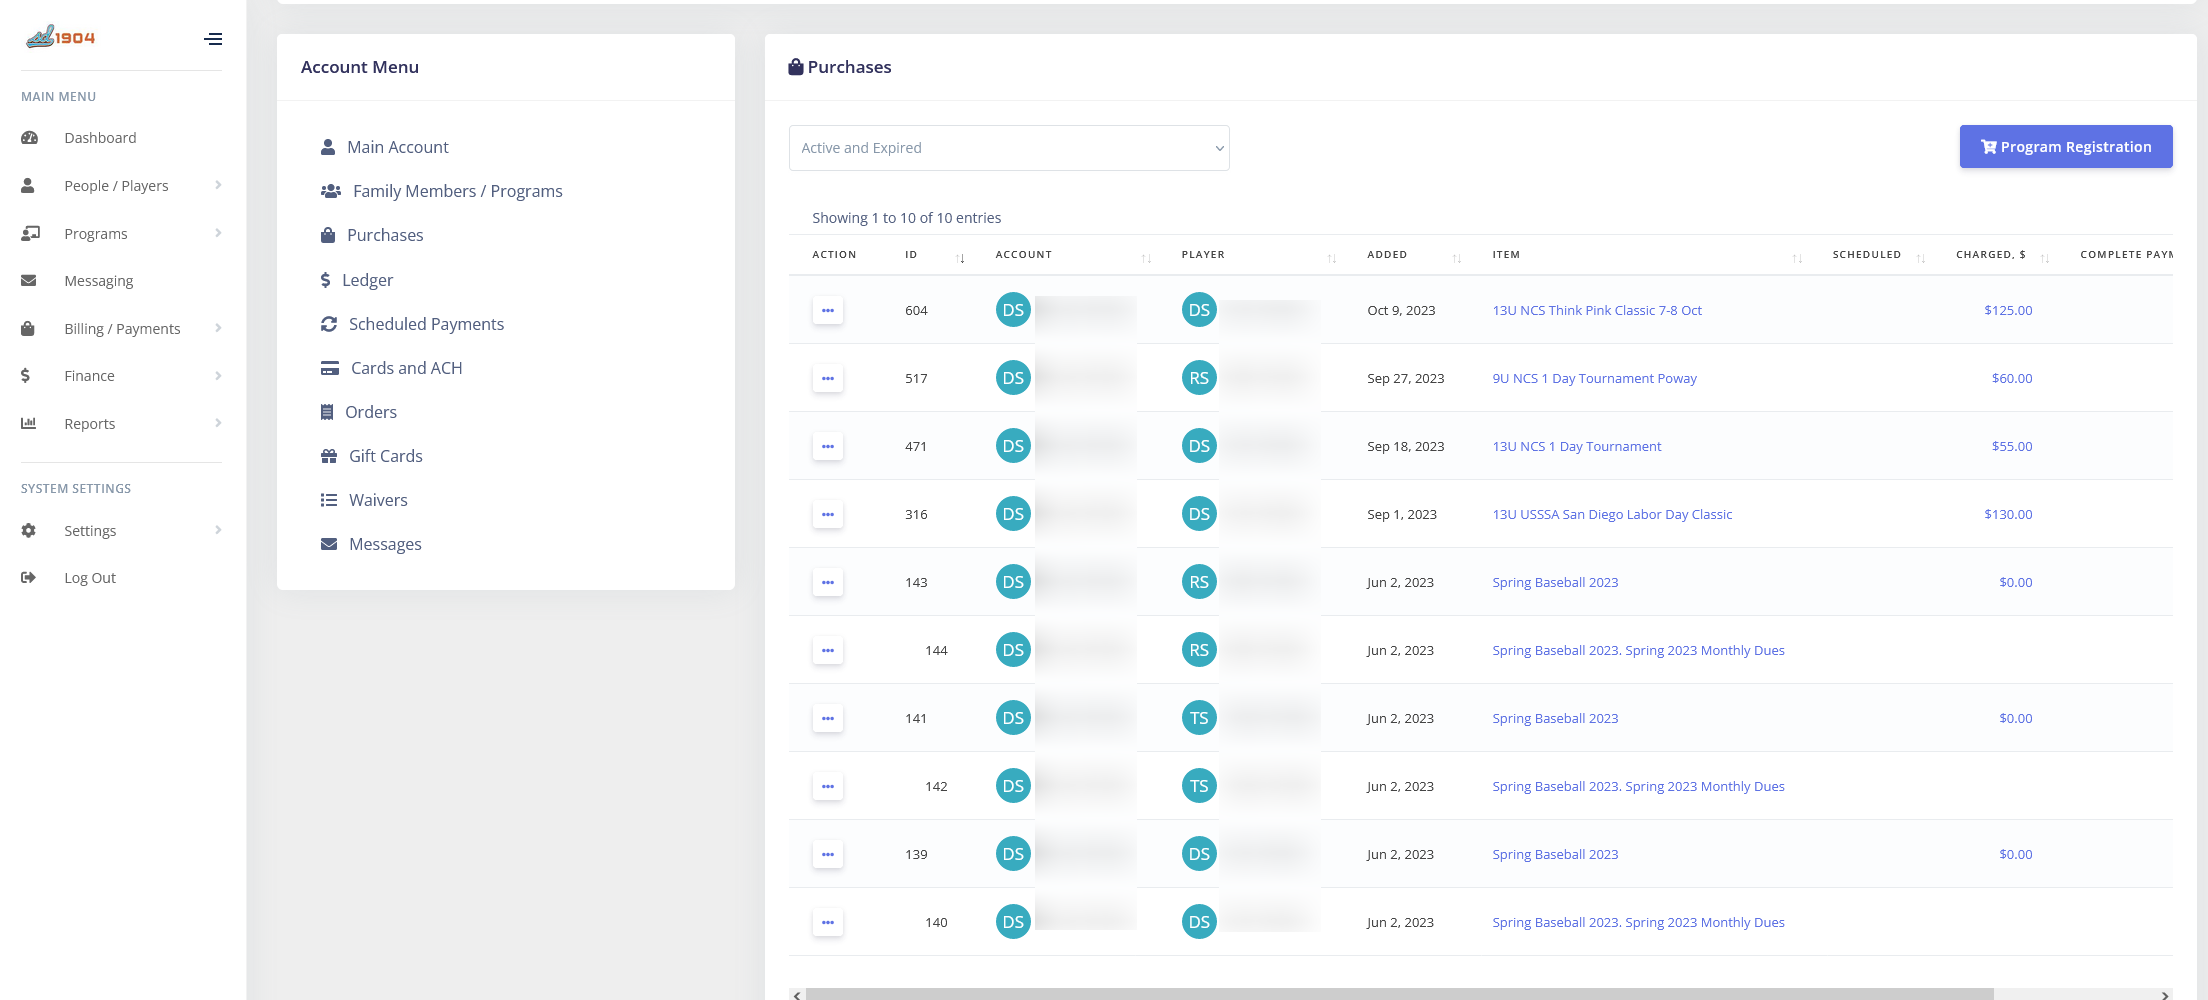
Task: Open 13U NCS Think Pink Classic item
Action: tap(1597, 311)
